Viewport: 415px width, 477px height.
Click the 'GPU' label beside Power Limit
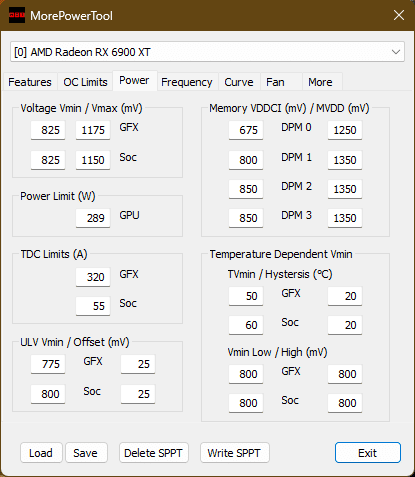(129, 215)
